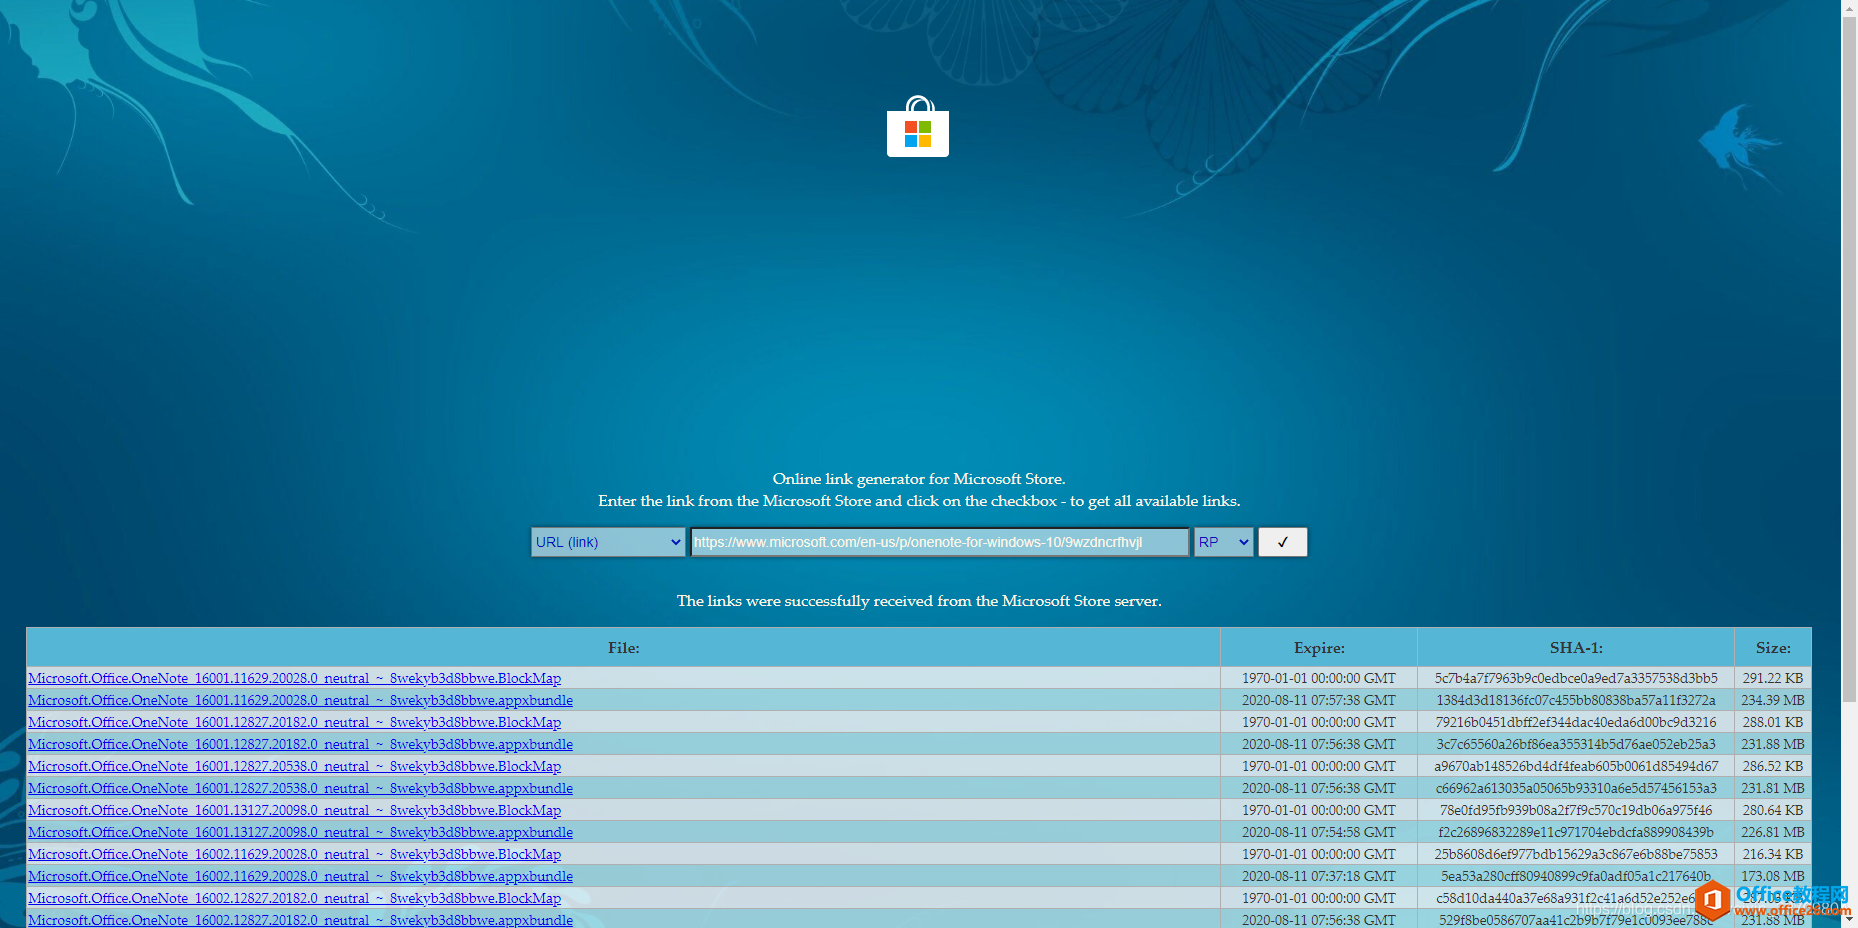Open OneNote 16001.12827.20538.0 BlockMap link
This screenshot has height=928, width=1858.
pos(295,766)
